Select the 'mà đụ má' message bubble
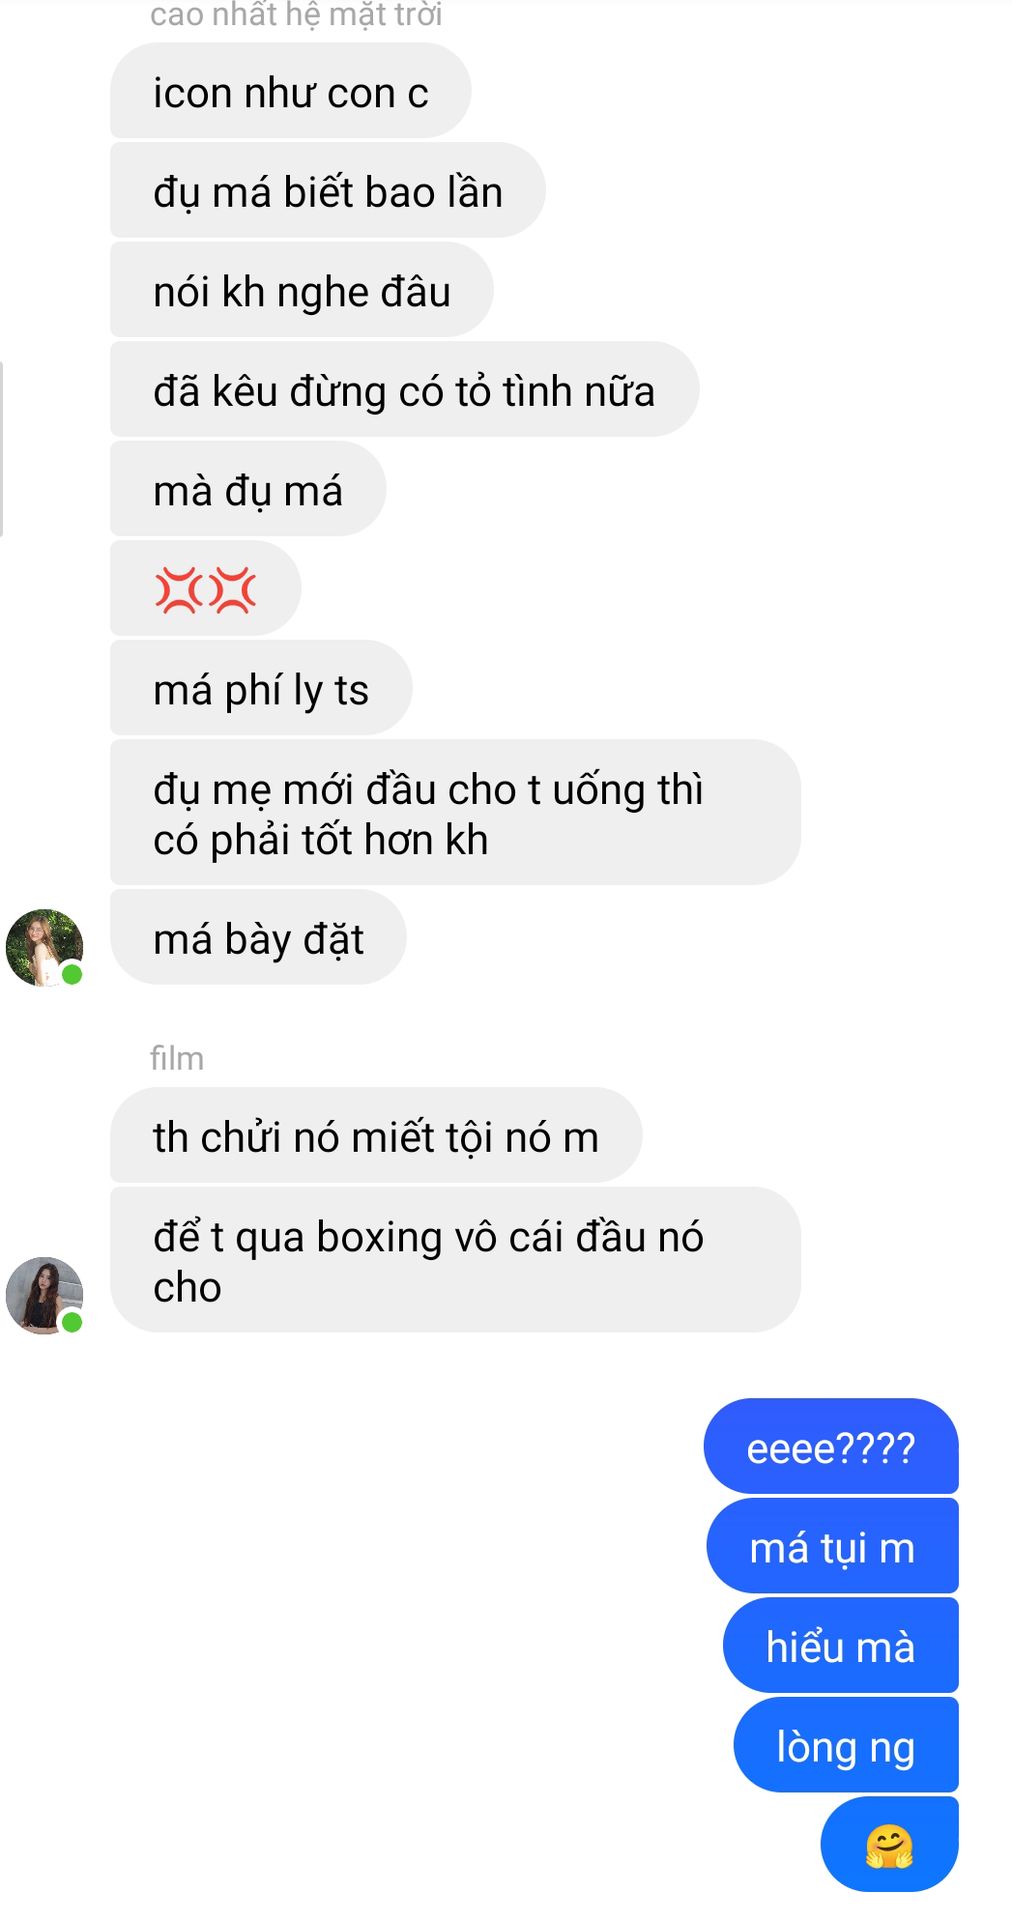Image resolution: width=1012 pixels, height=1920 pixels. point(247,489)
